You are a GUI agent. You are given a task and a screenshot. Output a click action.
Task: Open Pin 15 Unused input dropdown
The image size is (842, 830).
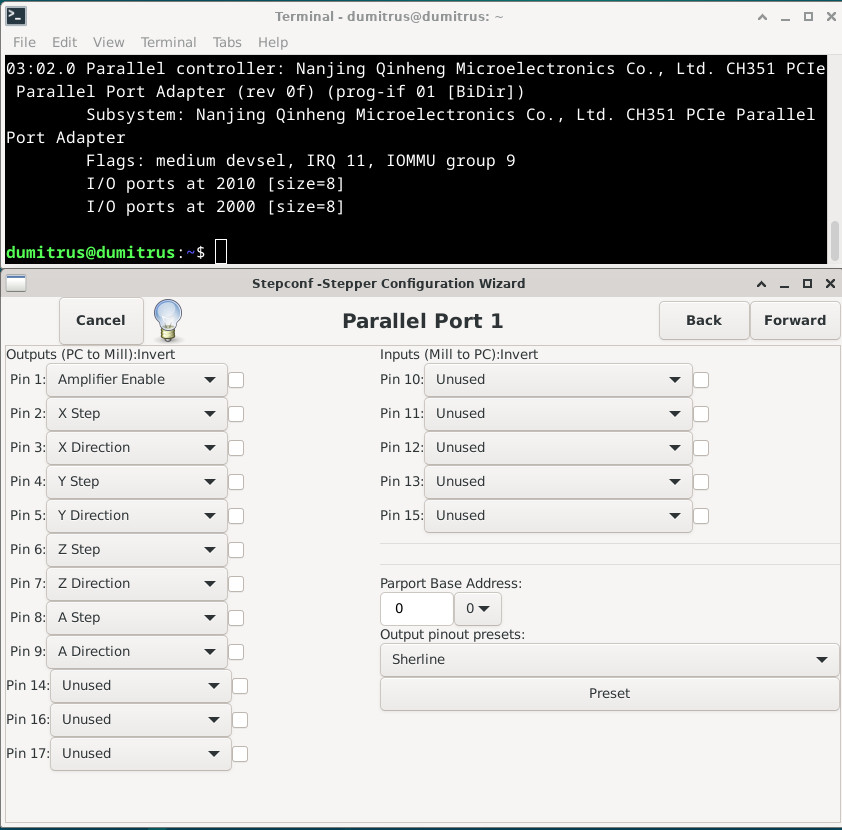coord(558,516)
